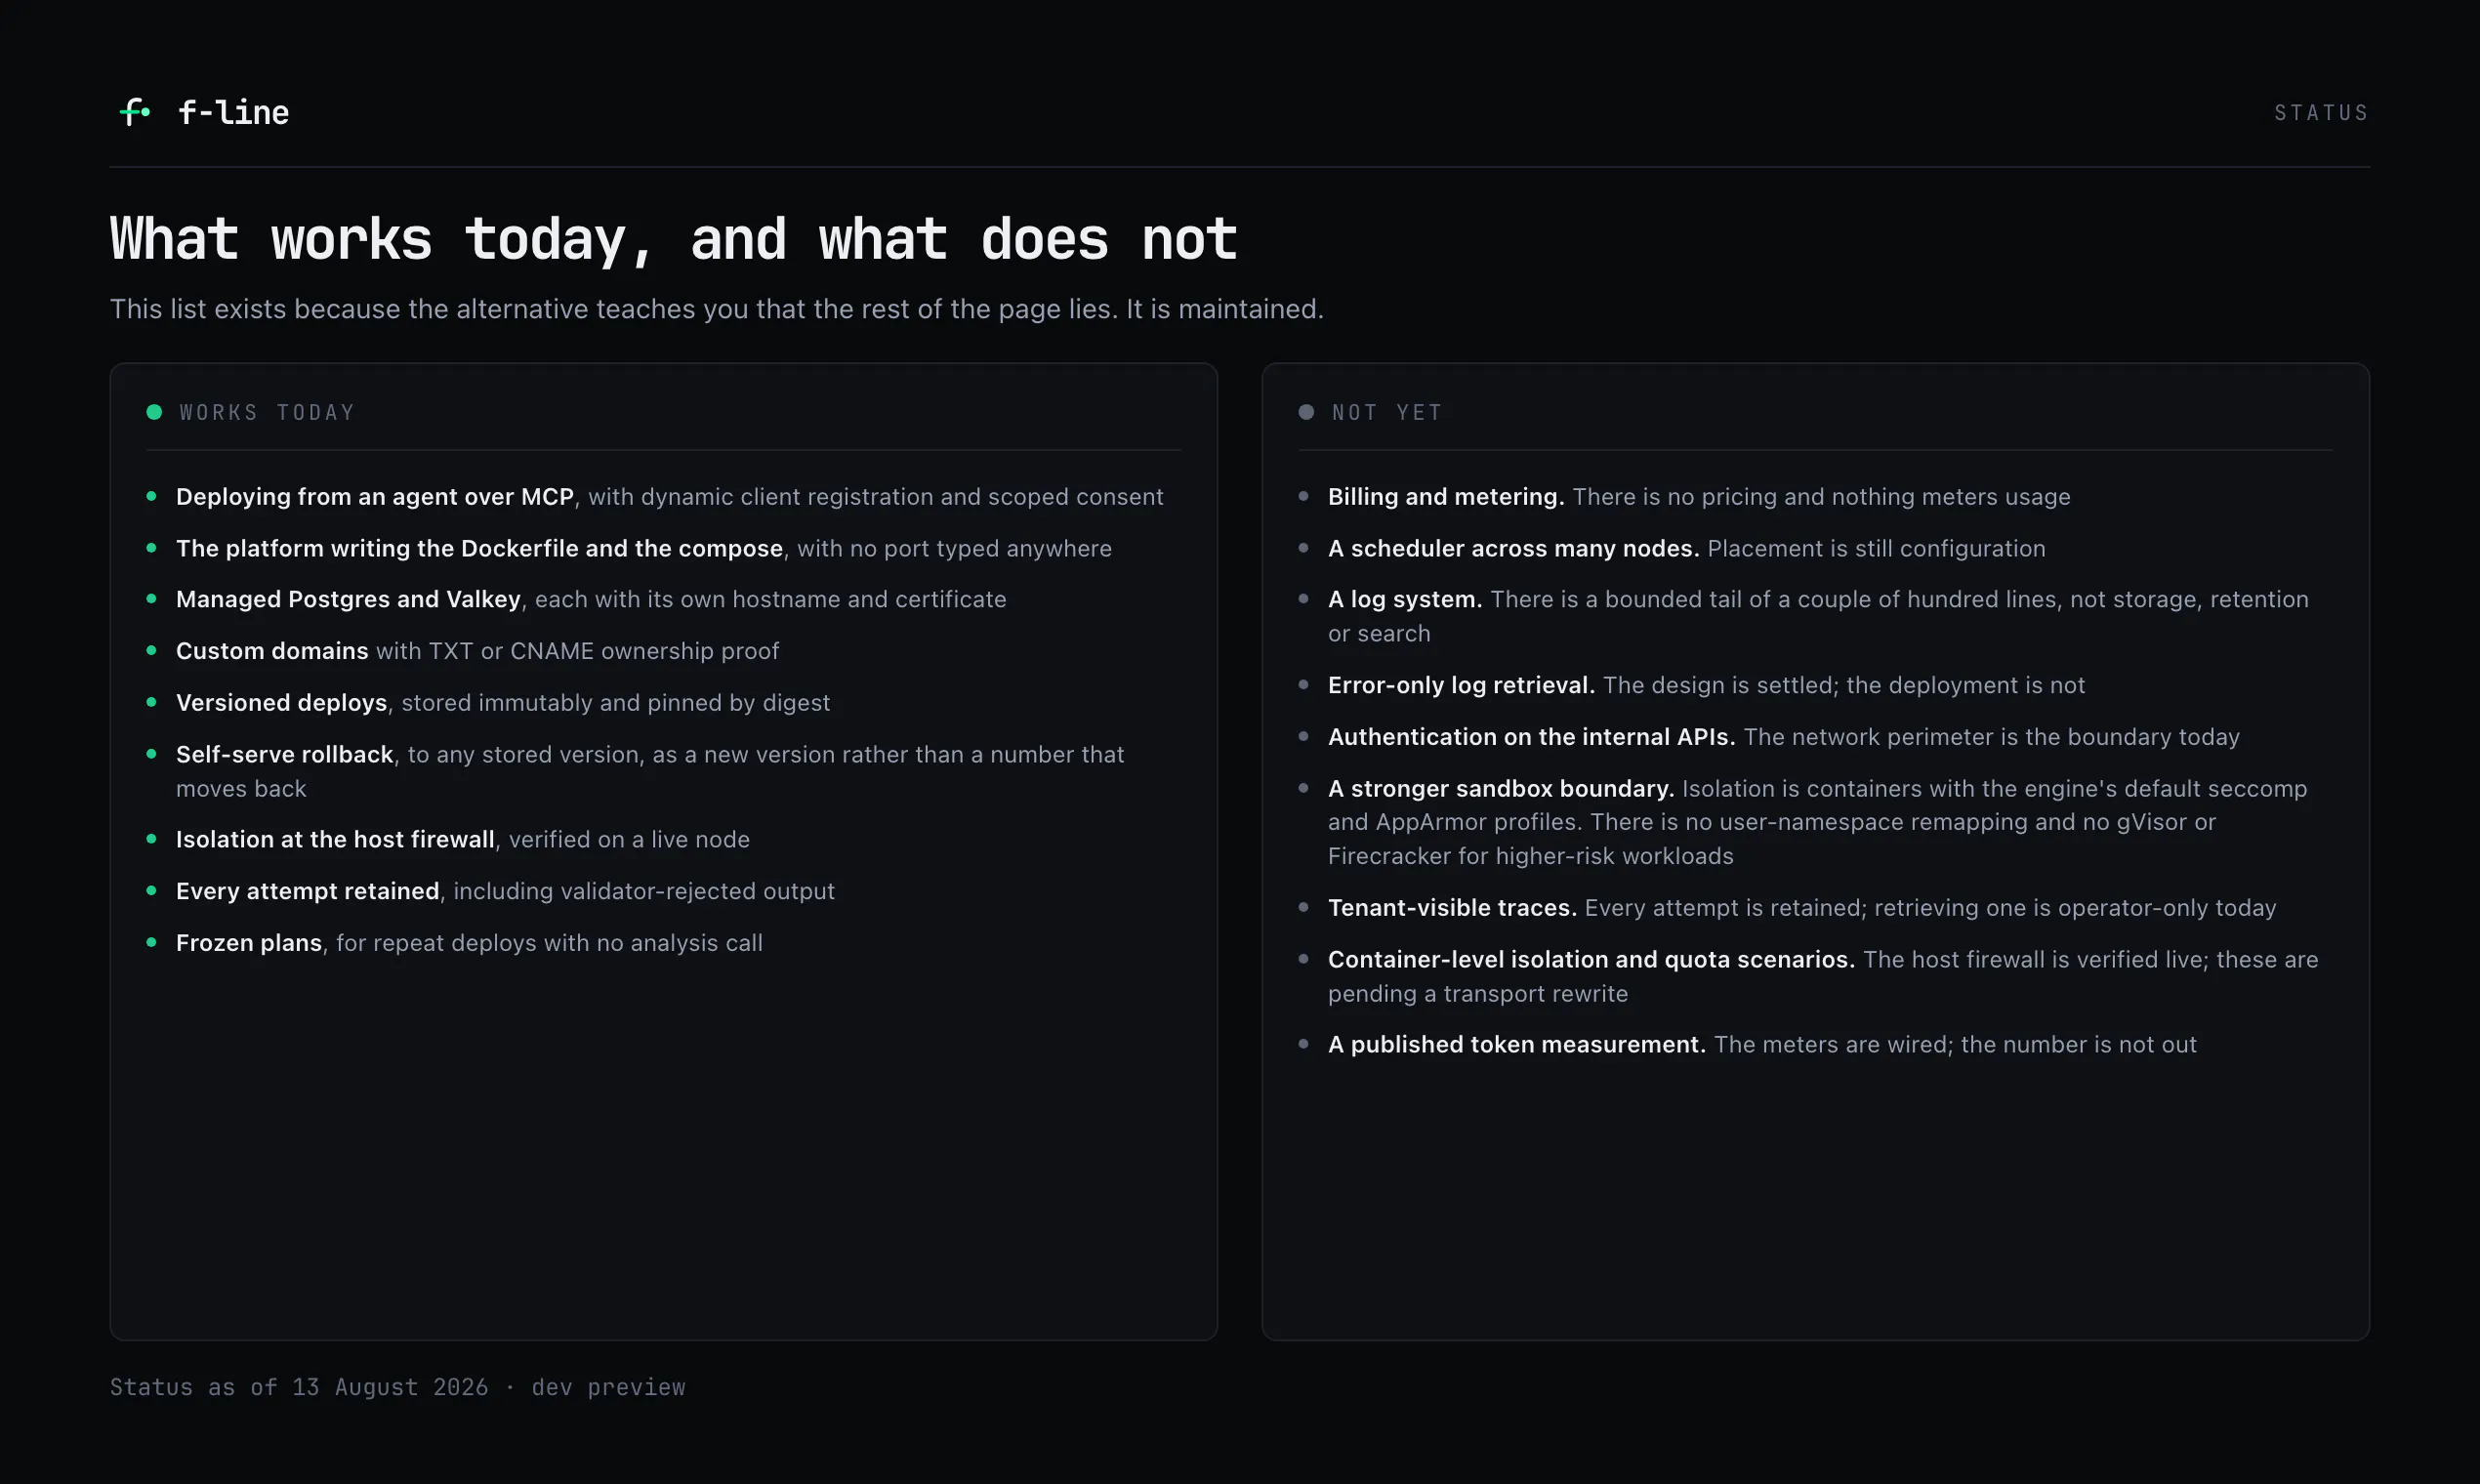Click the grey bullet beside 'A log system.'

(x=1304, y=599)
